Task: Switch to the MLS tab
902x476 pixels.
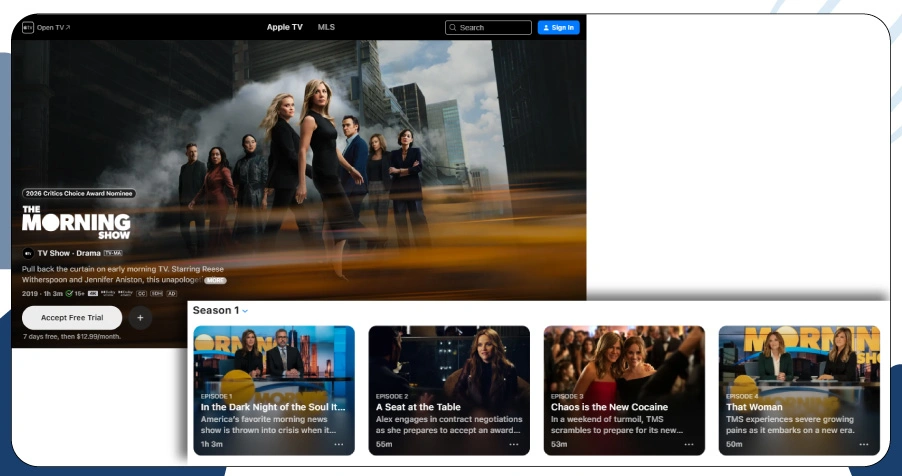Action: 326,27
